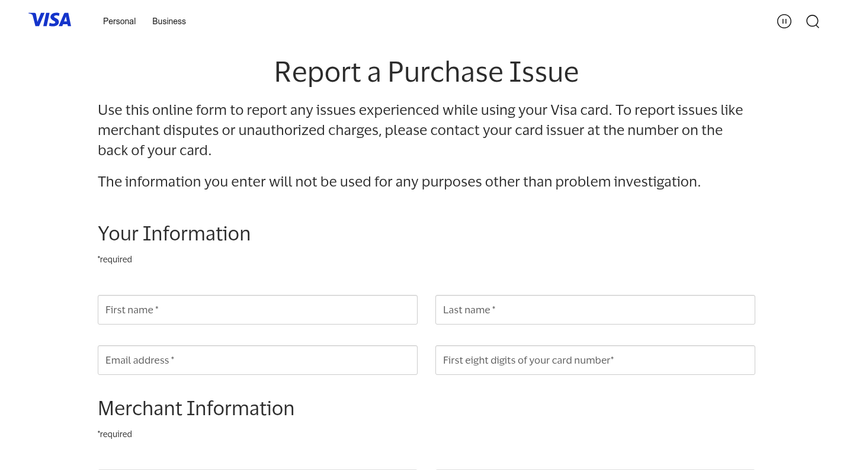Image resolution: width=853 pixels, height=470 pixels.
Task: Click '*required' under Your Information
Action: coord(115,259)
